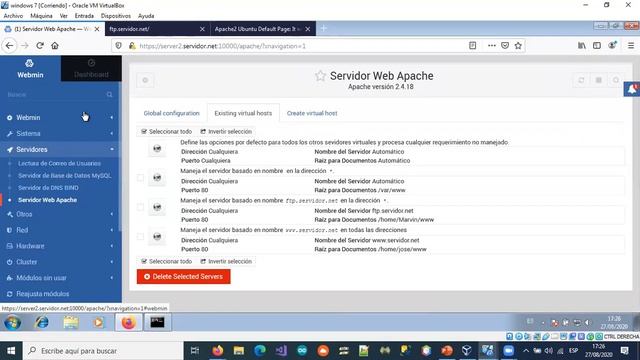Switch to the Dashboard sidebar tab
This screenshot has height=360, width=640.
click(91, 69)
